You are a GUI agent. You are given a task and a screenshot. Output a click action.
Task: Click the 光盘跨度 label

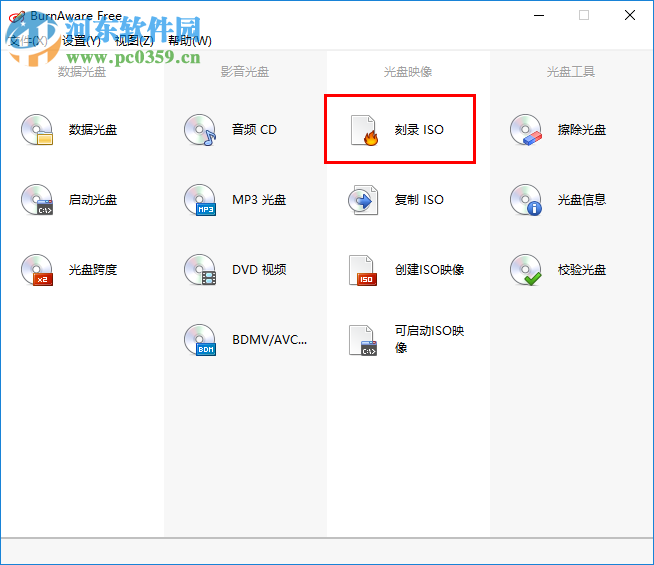click(x=93, y=270)
